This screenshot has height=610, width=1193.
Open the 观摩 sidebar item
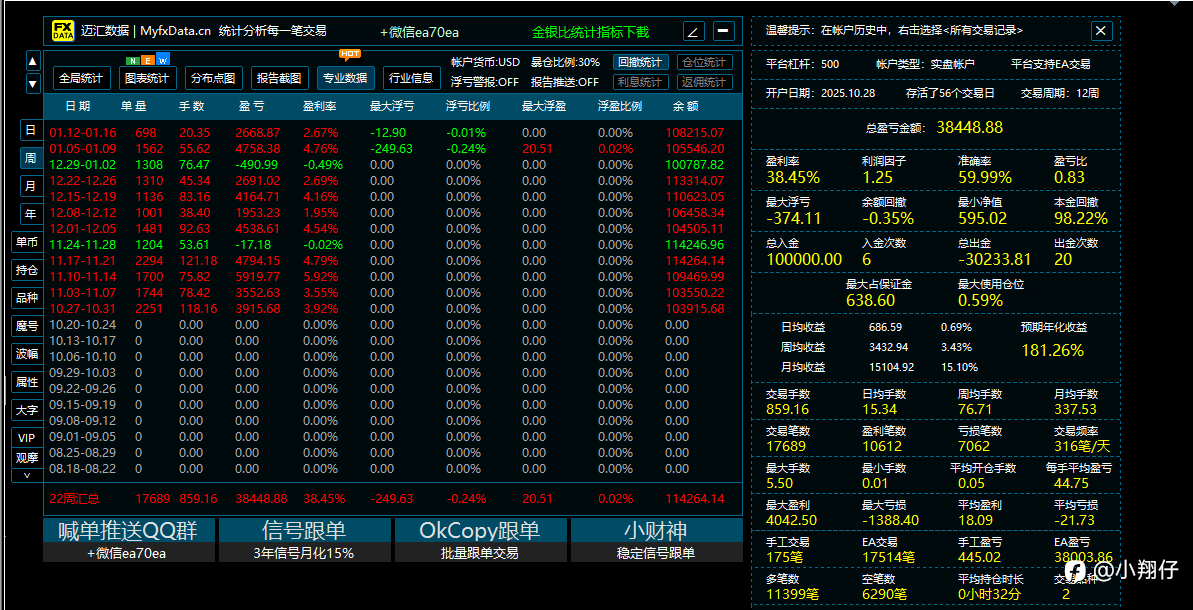tap(27, 458)
